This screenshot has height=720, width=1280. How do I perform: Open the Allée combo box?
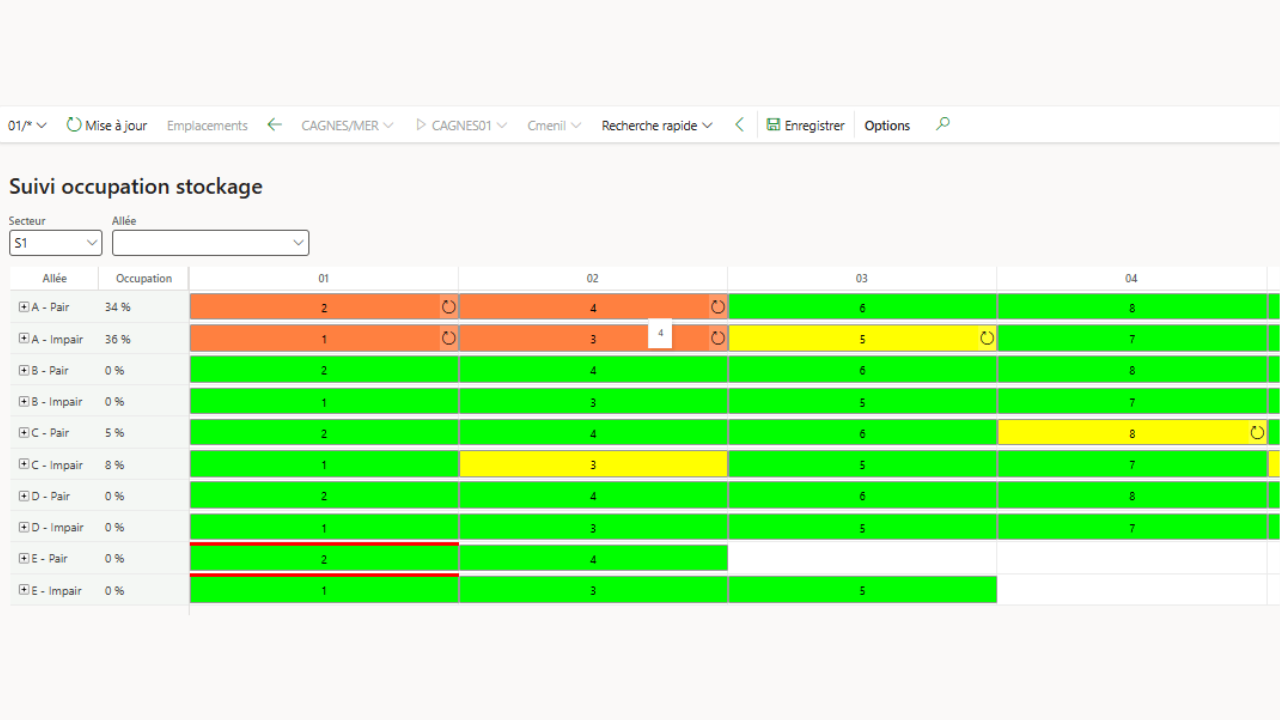[x=210, y=242]
